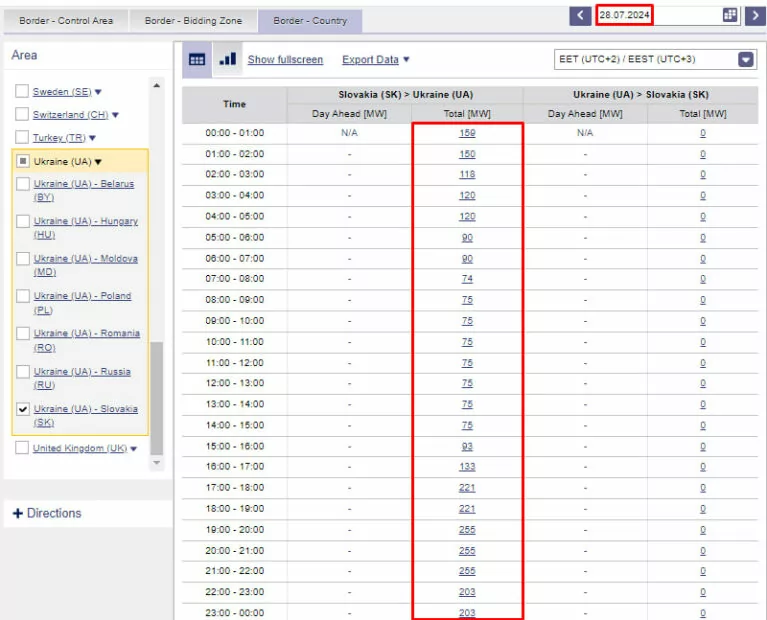Open Ukraine (UA) - Slovakia (SK) link
This screenshot has width=767, height=620.
[86, 415]
